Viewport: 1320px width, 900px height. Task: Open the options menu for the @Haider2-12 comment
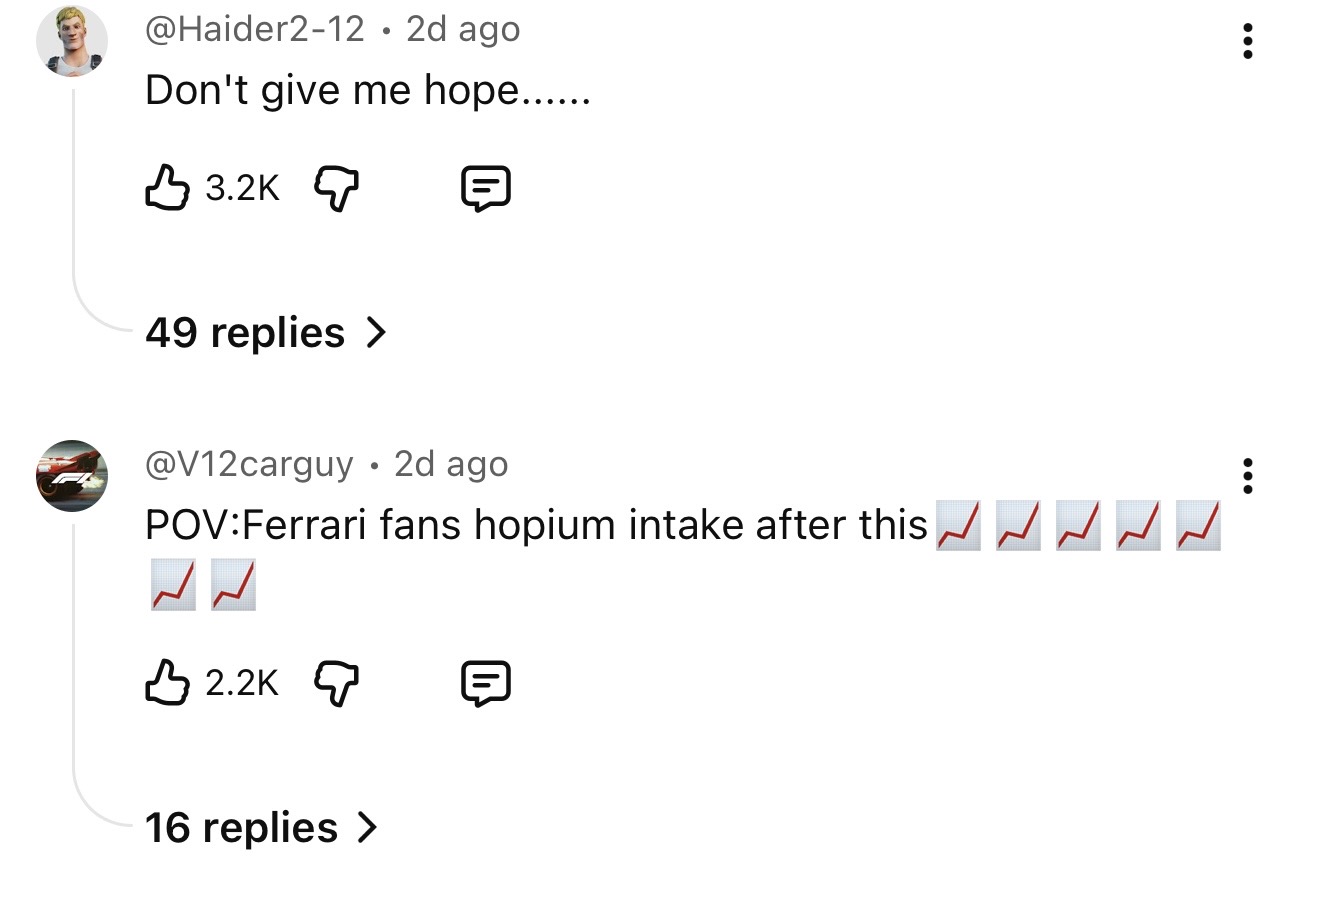coord(1247,41)
